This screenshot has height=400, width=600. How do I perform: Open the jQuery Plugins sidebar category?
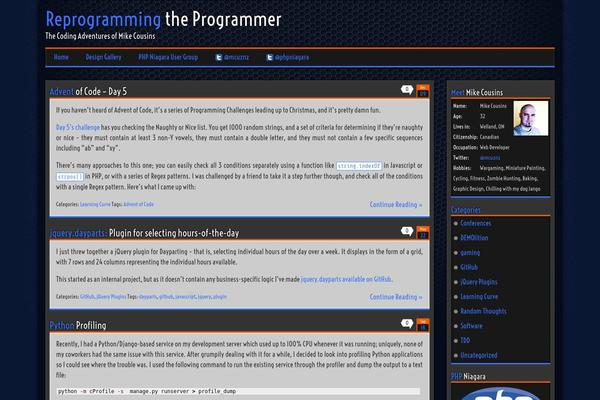479,282
